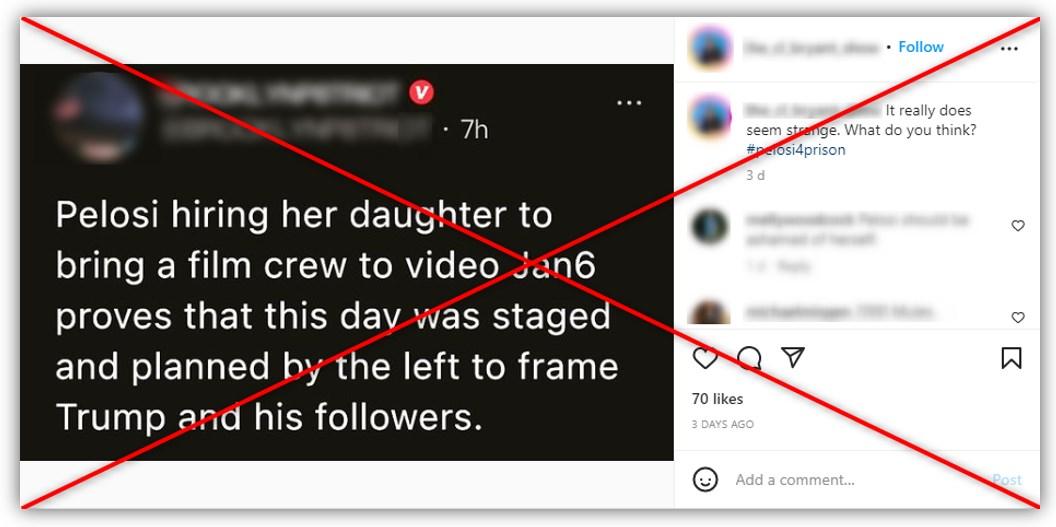Follow this account
This screenshot has height=527, width=1056.
tap(921, 47)
